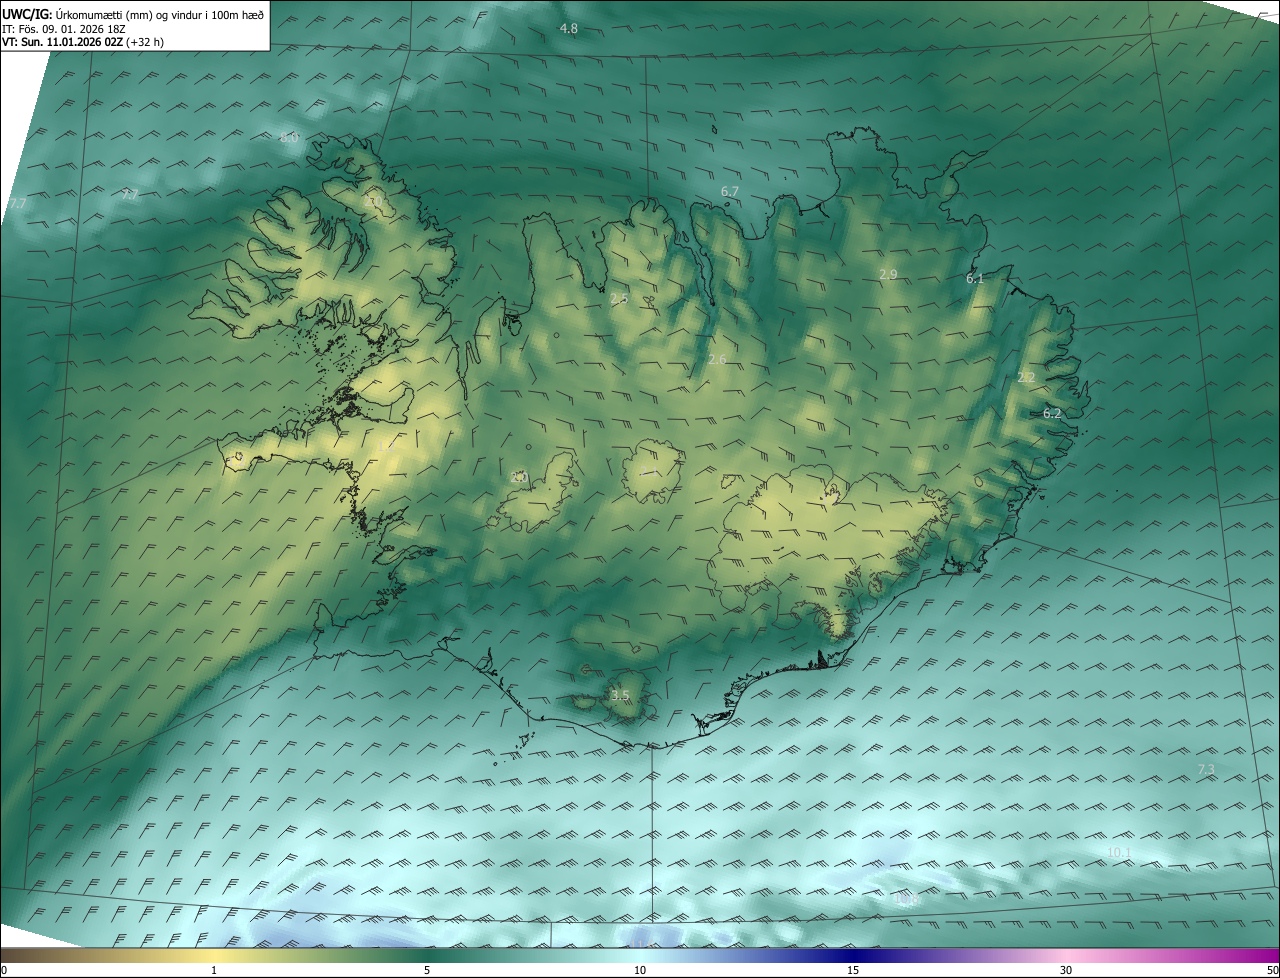
Task: Click the 'VT: Sun. 11.01.2026 02Z (+32 h)' line
Action: click(83, 42)
